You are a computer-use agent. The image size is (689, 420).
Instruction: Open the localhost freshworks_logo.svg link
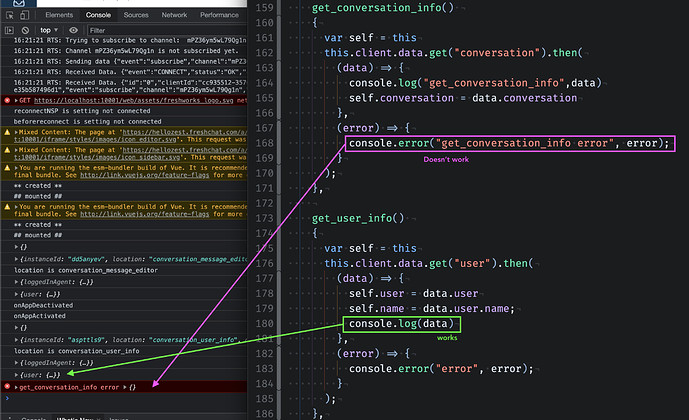135,101
